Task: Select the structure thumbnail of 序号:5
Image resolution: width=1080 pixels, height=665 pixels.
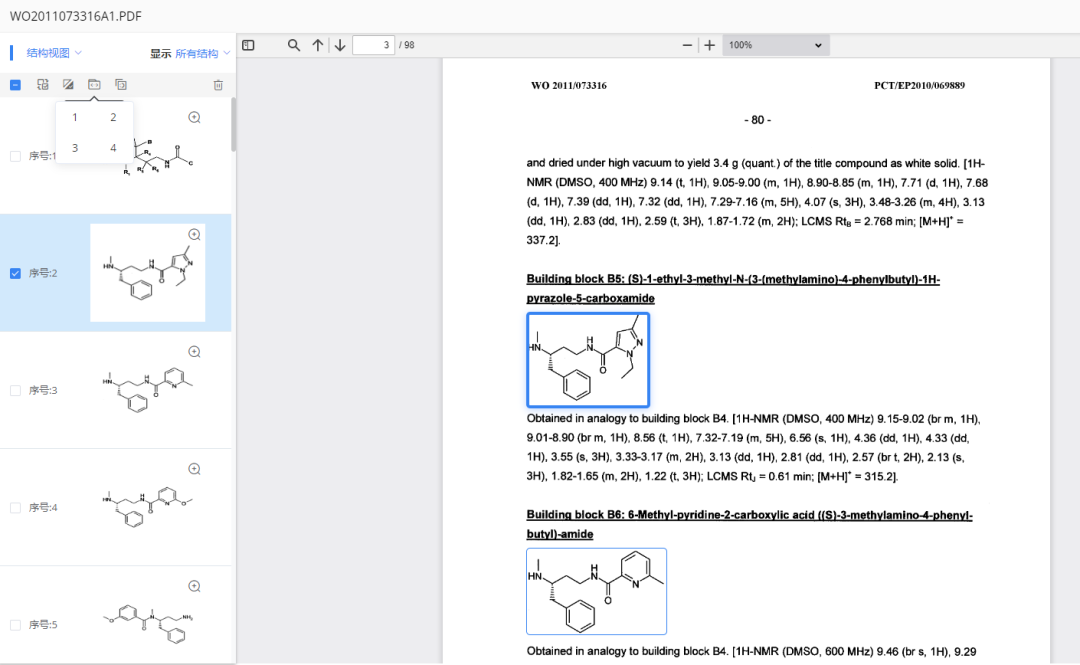Action: 147,624
